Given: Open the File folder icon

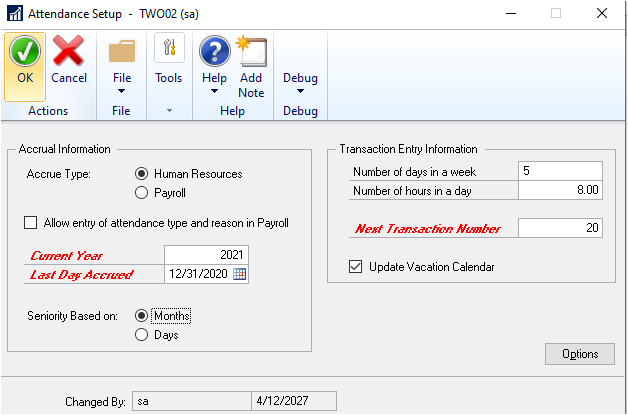Looking at the screenshot, I should tap(122, 51).
